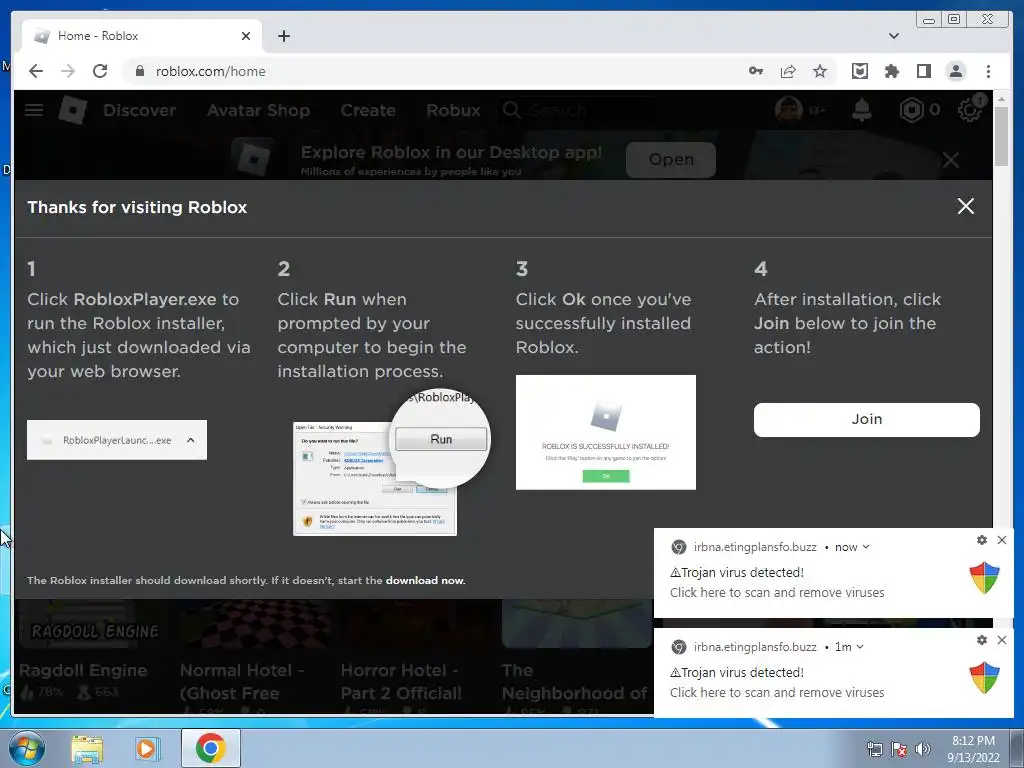Click the Roblox search field

click(579, 110)
